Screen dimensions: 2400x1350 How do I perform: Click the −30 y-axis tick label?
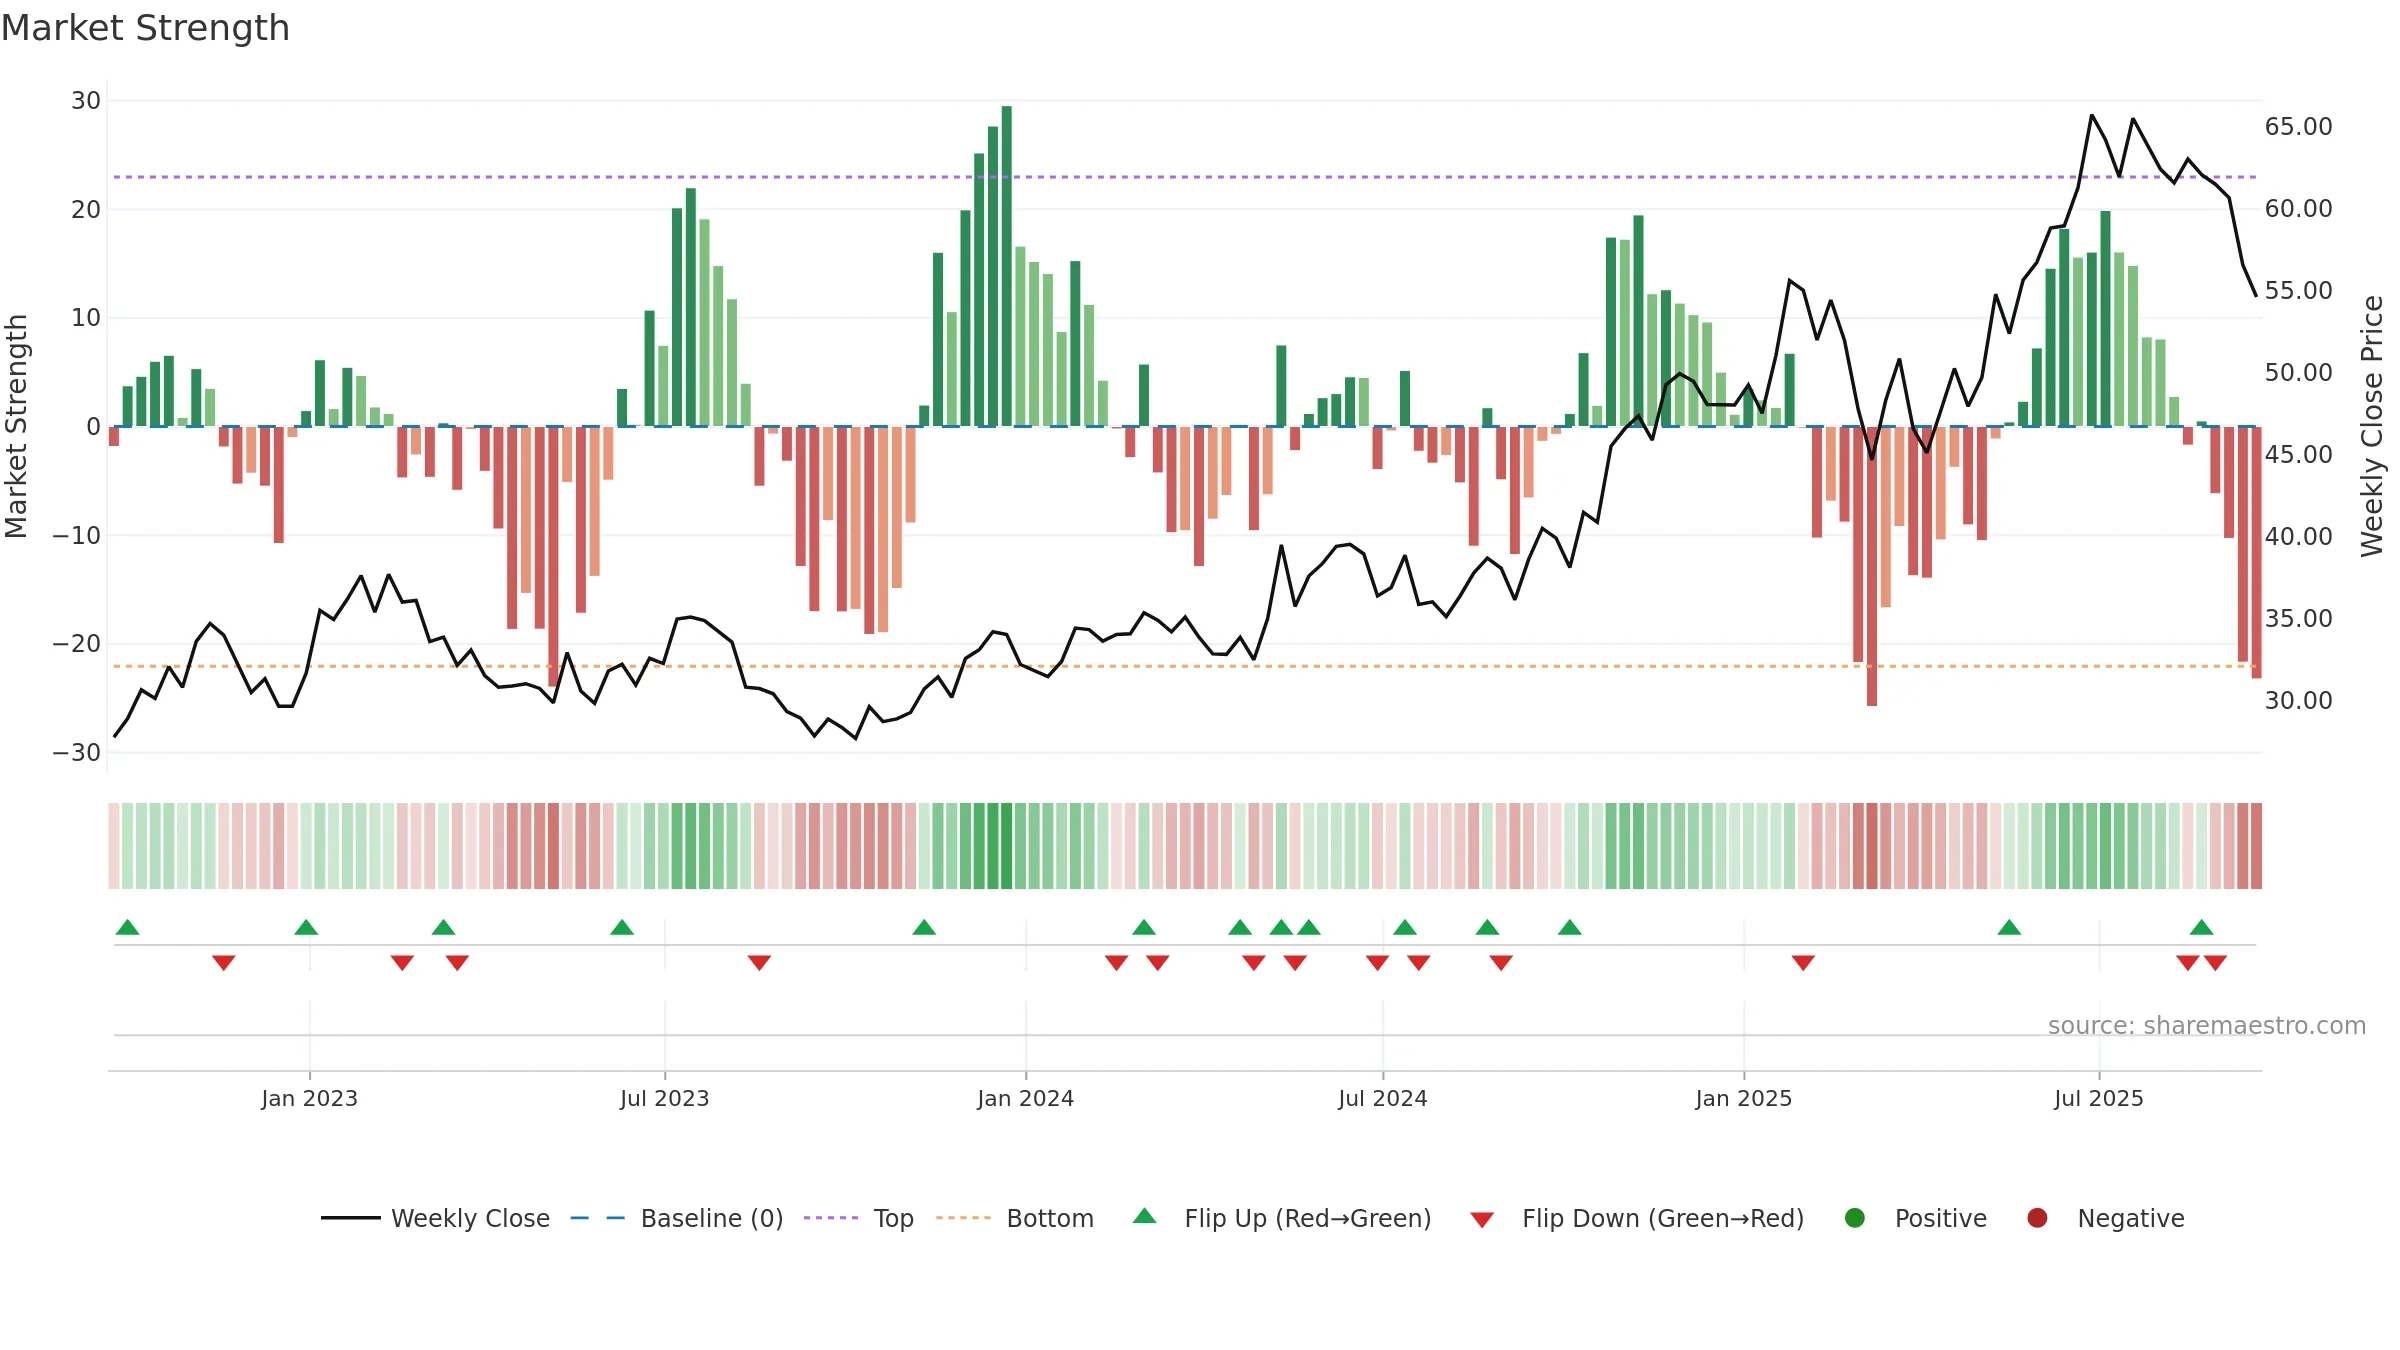pos(76,753)
